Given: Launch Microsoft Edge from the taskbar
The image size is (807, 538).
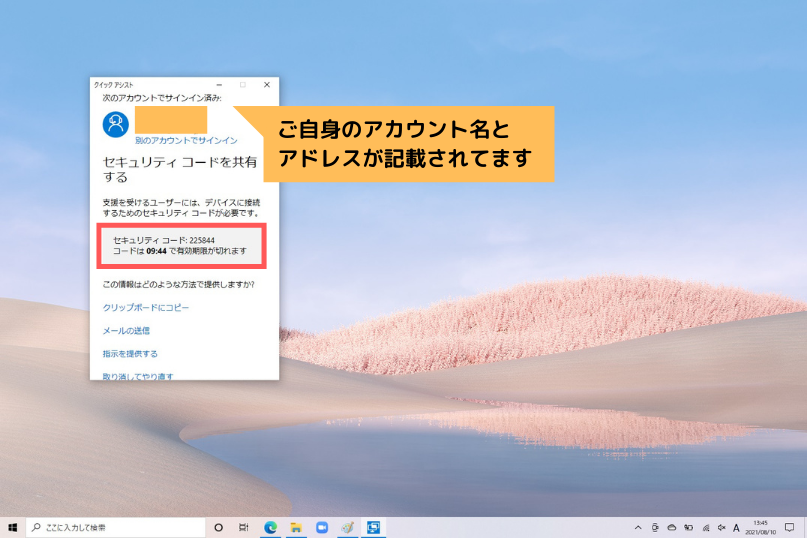Looking at the screenshot, I should point(270,527).
